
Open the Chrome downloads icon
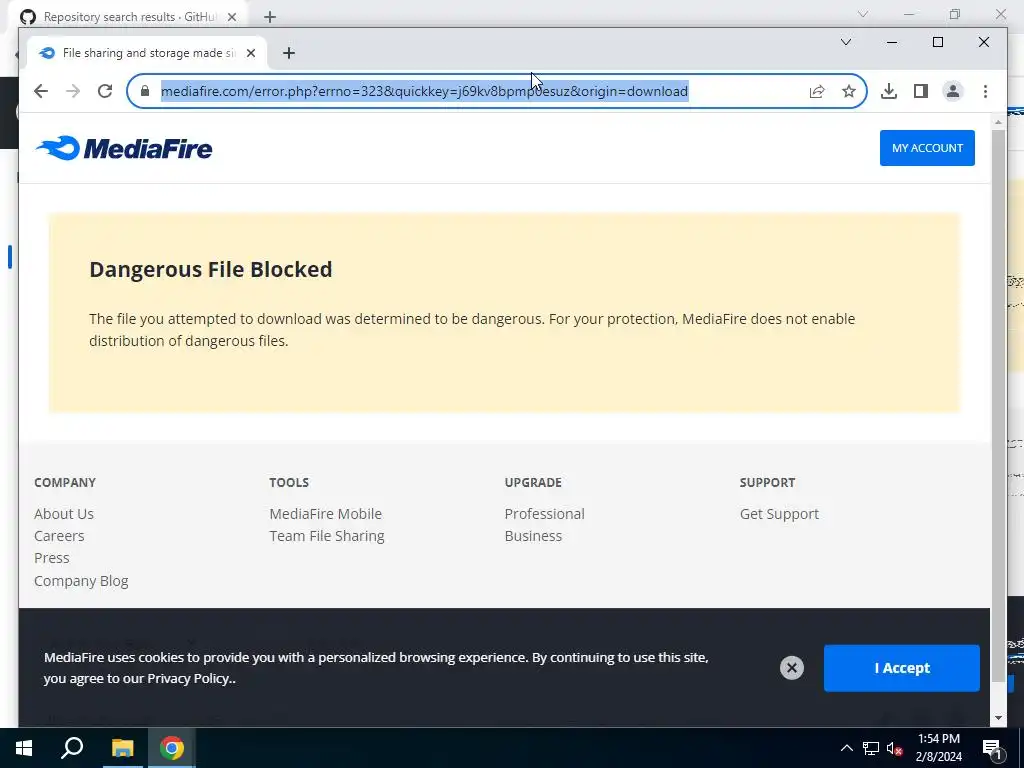[888, 91]
